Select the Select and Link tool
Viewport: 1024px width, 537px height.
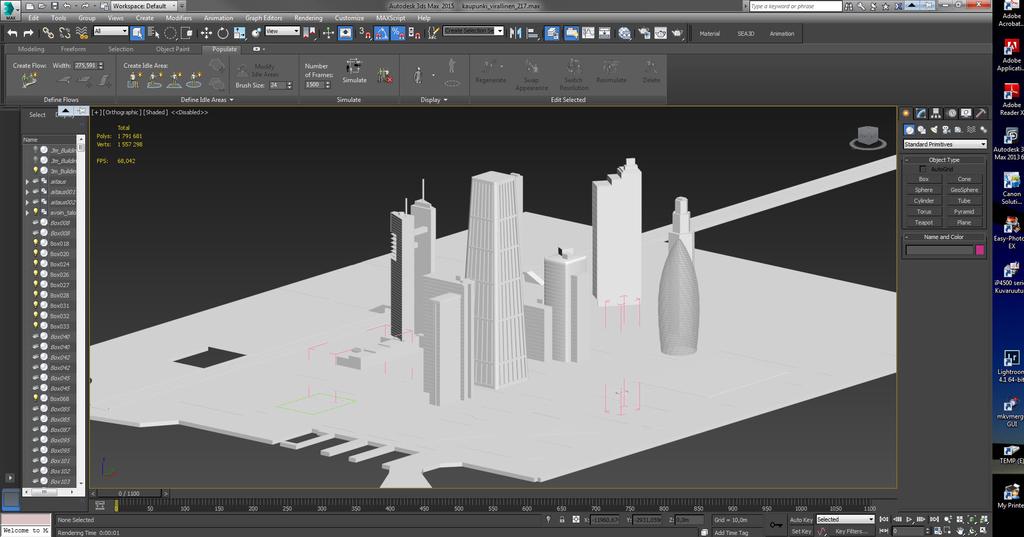[x=48, y=33]
